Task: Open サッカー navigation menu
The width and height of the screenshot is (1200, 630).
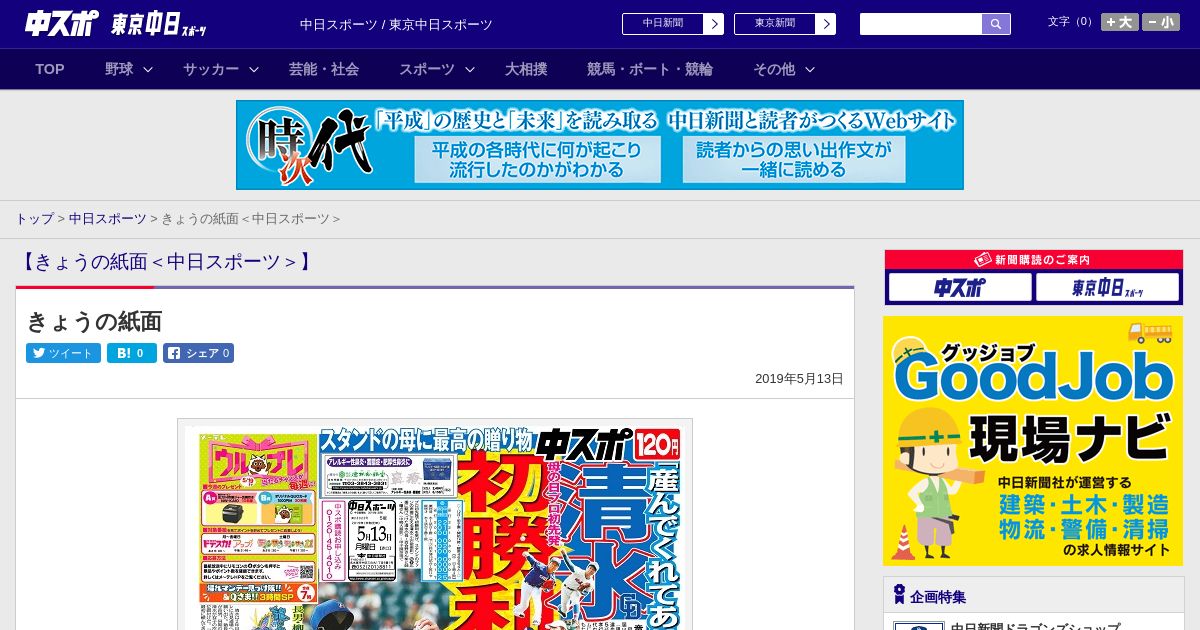Action: tap(210, 69)
